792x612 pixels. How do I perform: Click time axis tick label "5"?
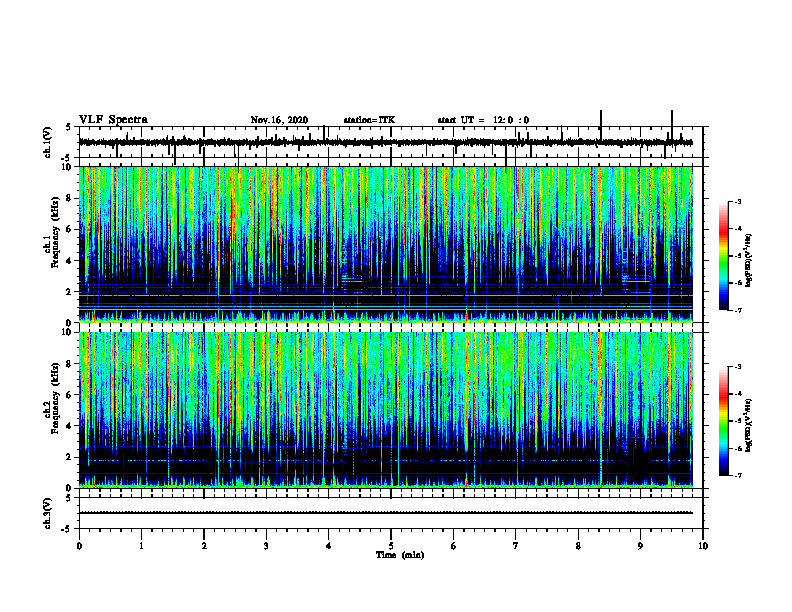[x=391, y=546]
